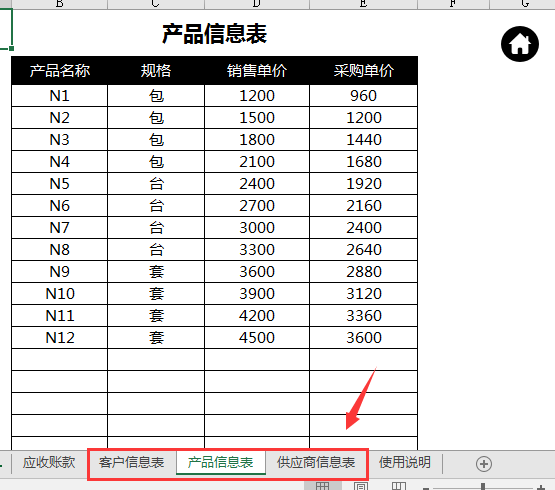
Task: Click first empty product name cell below N12
Action: tap(59, 359)
